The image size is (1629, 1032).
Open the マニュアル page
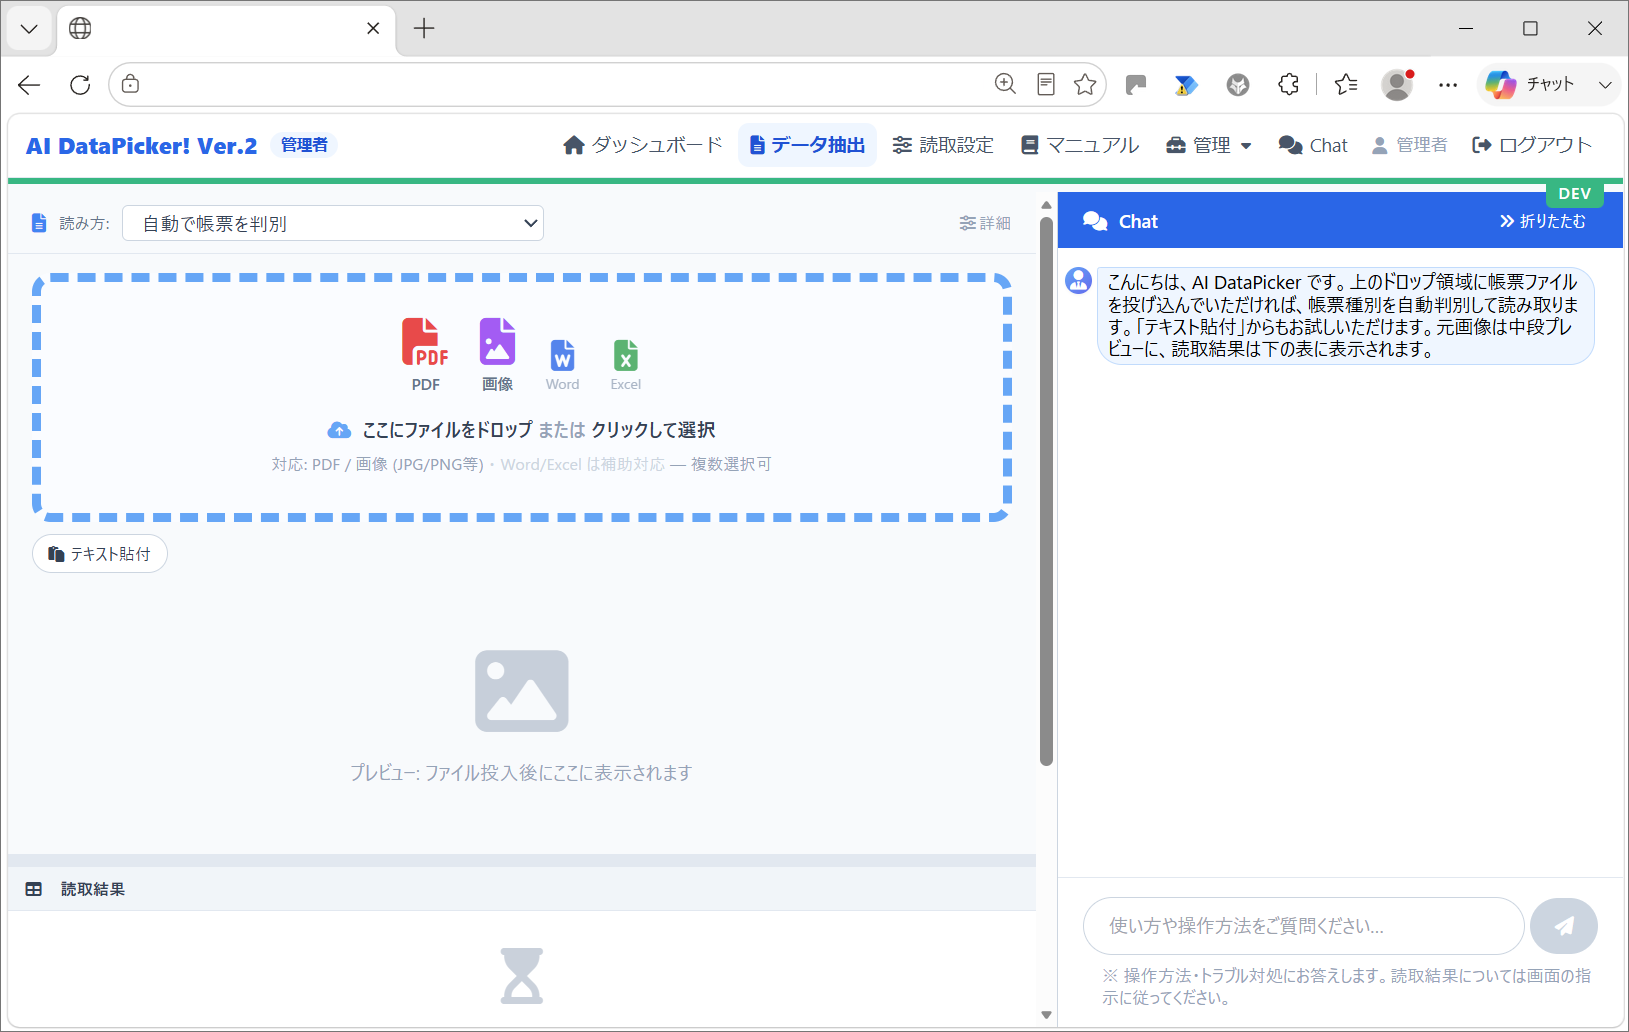1080,145
